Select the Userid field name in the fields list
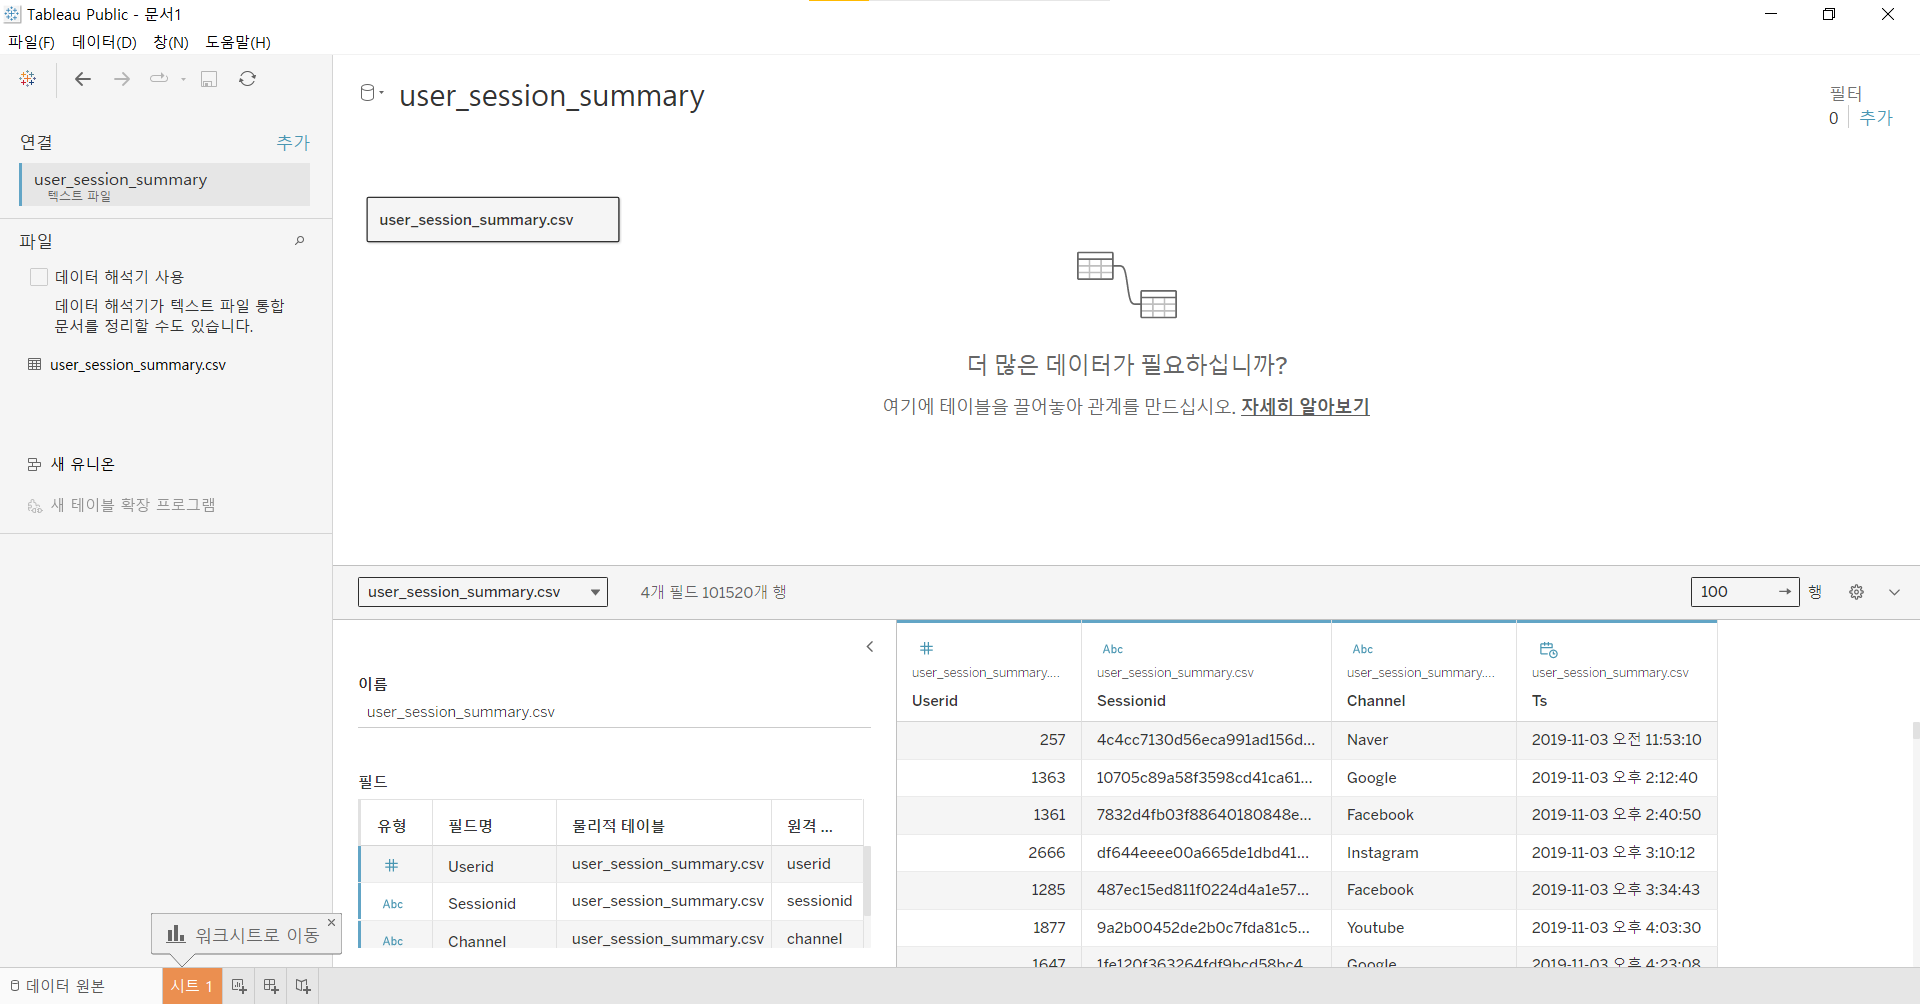Image resolution: width=1920 pixels, height=1004 pixels. 471,867
